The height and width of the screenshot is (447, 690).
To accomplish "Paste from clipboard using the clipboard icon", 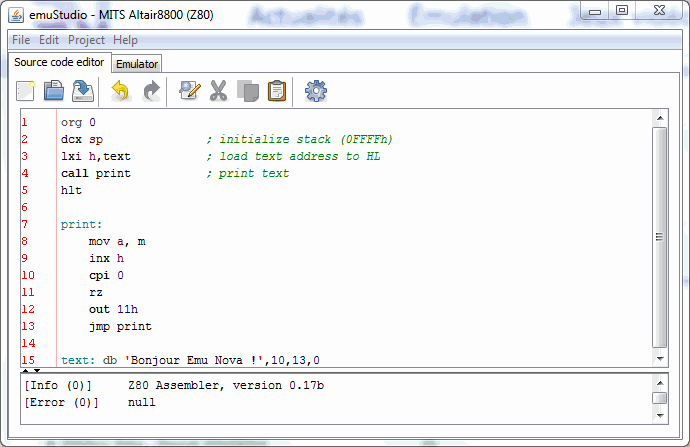I will pyautogui.click(x=277, y=92).
